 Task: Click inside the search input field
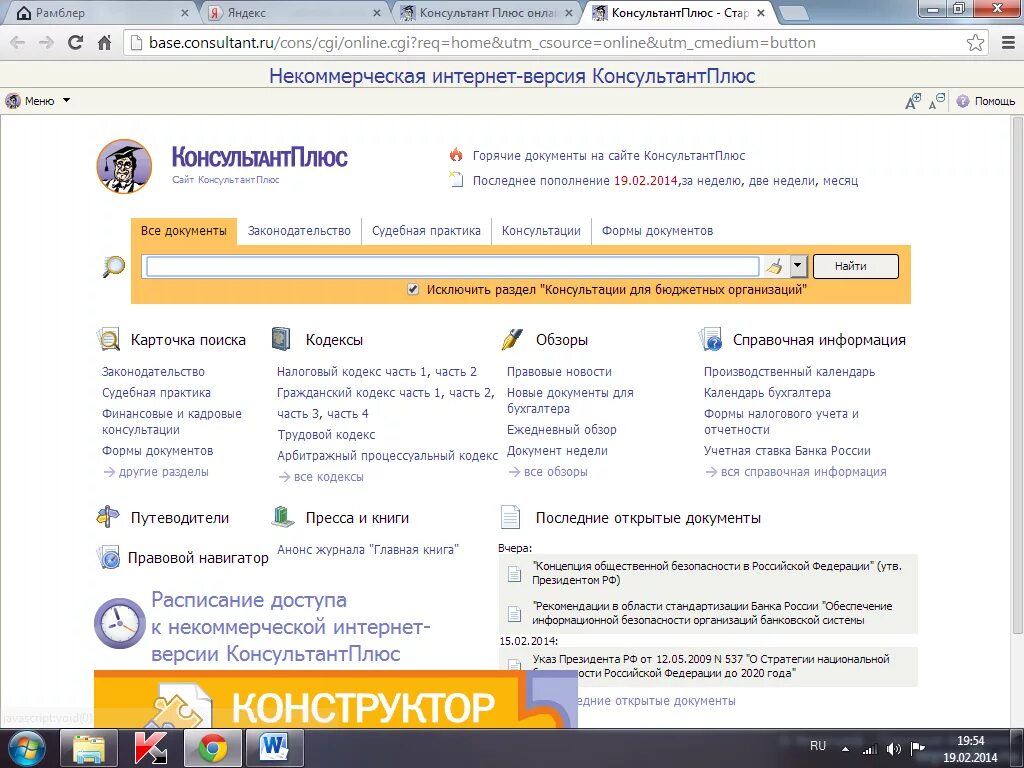pyautogui.click(x=452, y=266)
